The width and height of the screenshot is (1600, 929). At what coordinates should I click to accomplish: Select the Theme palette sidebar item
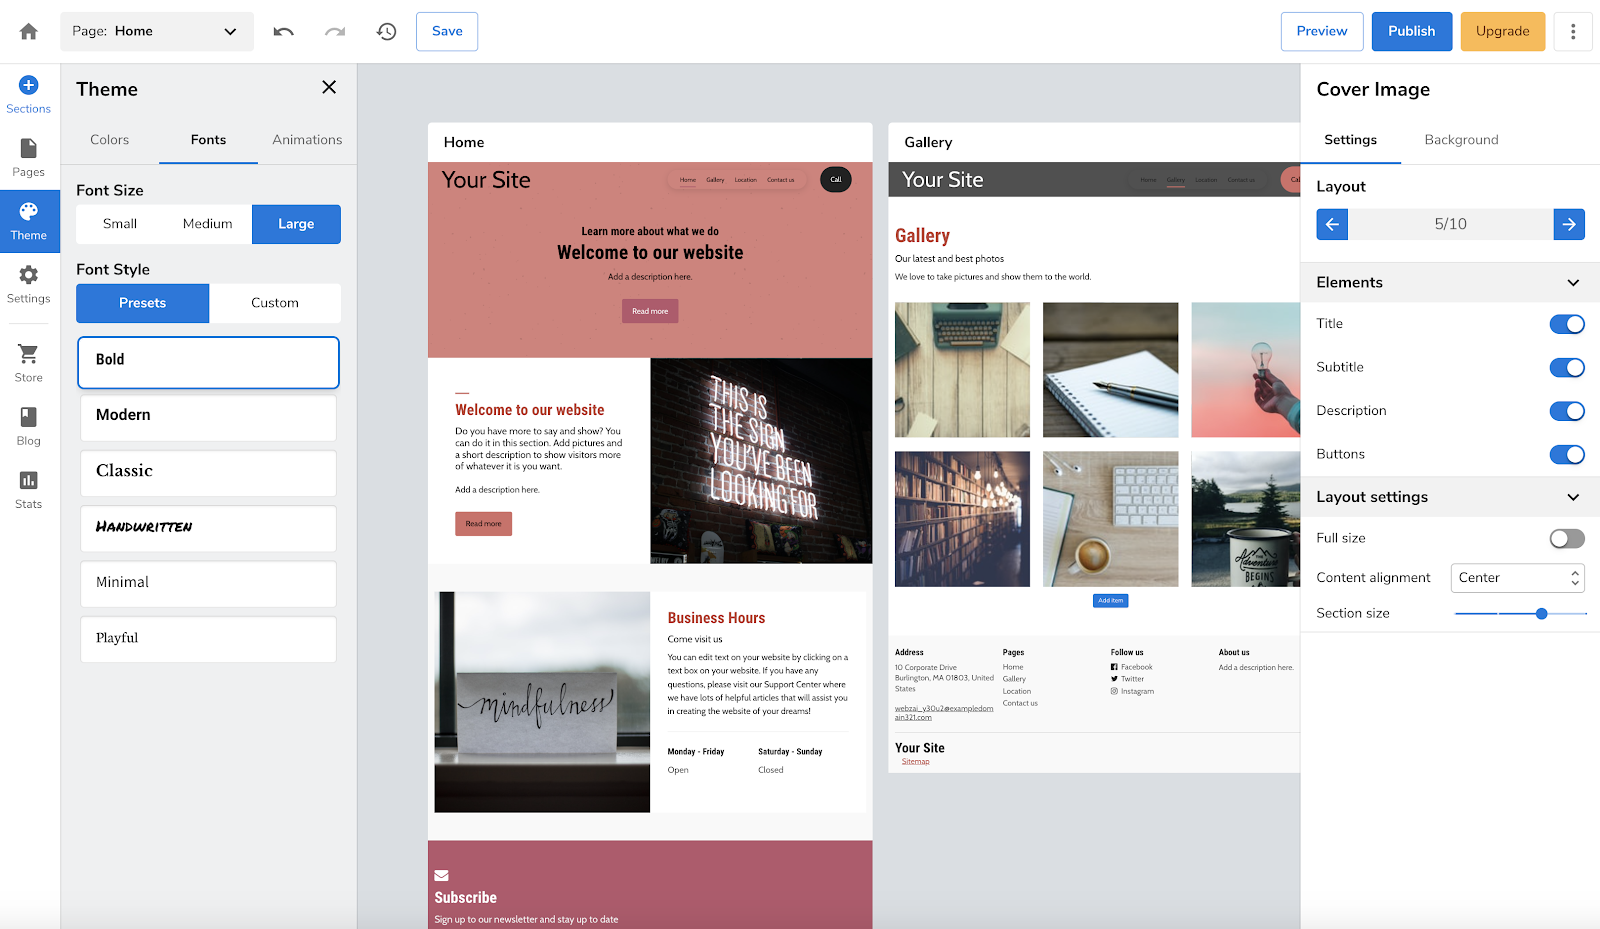(29, 221)
